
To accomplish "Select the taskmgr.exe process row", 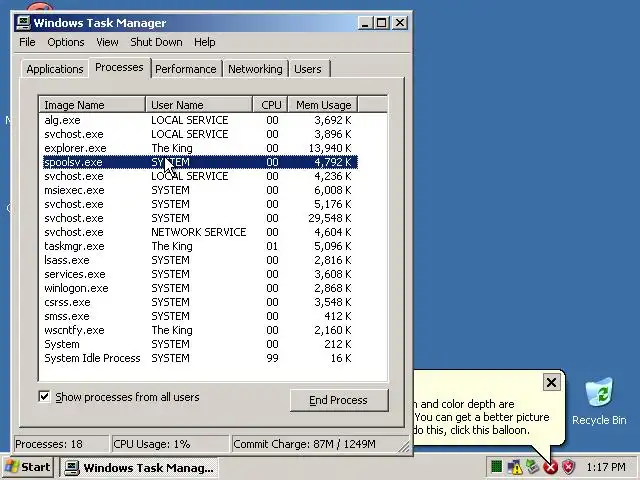I will [x=200, y=246].
